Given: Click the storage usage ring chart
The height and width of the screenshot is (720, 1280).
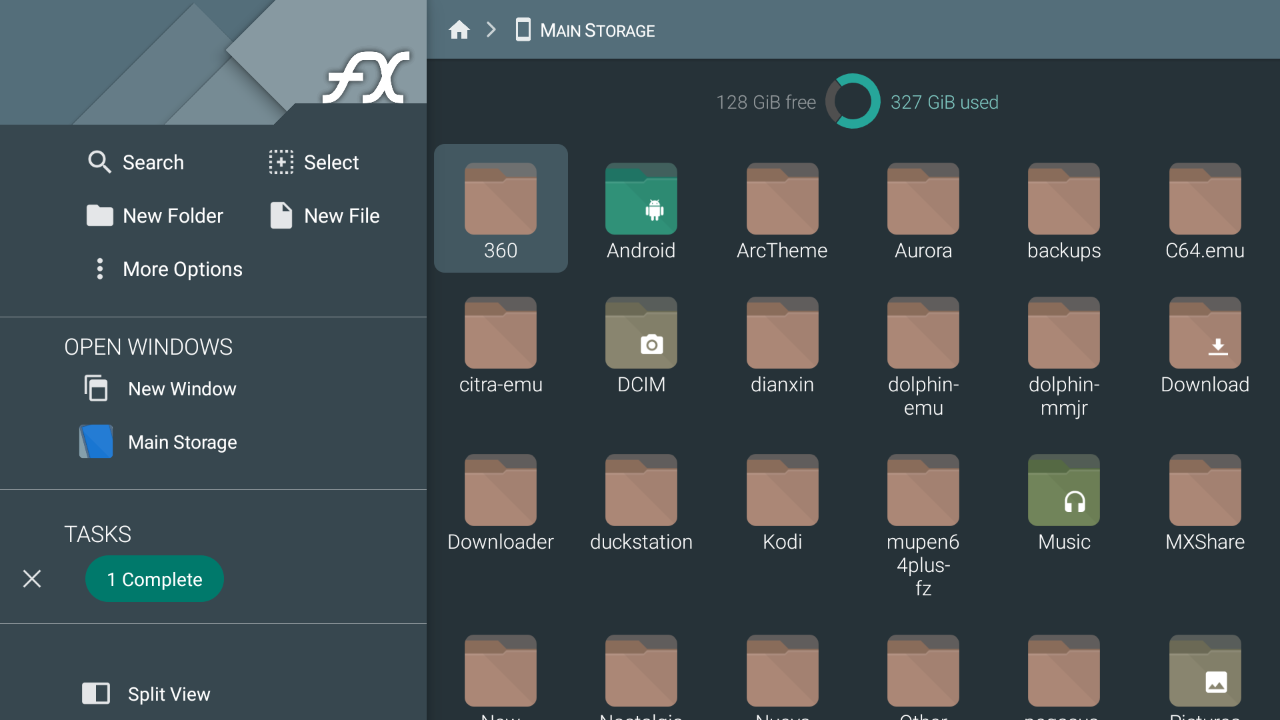Looking at the screenshot, I should (853, 102).
